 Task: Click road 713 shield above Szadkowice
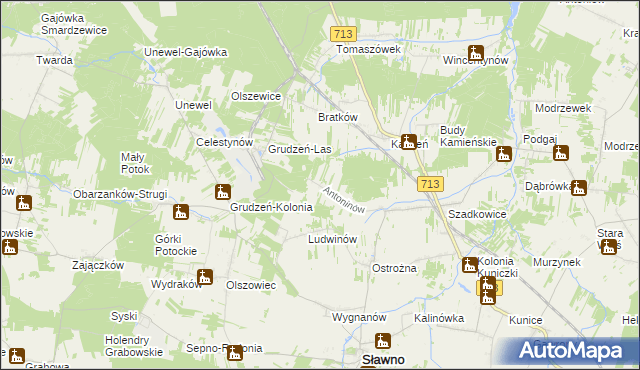pos(430,184)
